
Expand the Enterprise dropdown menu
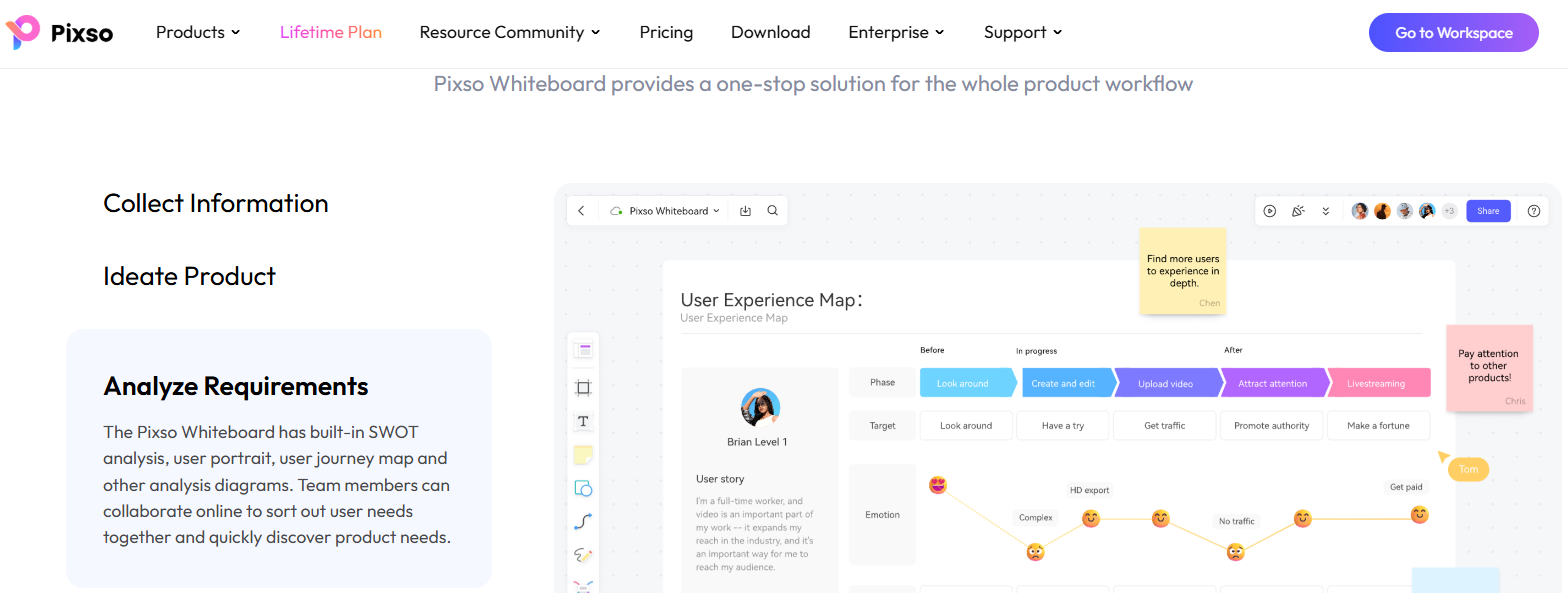point(897,32)
